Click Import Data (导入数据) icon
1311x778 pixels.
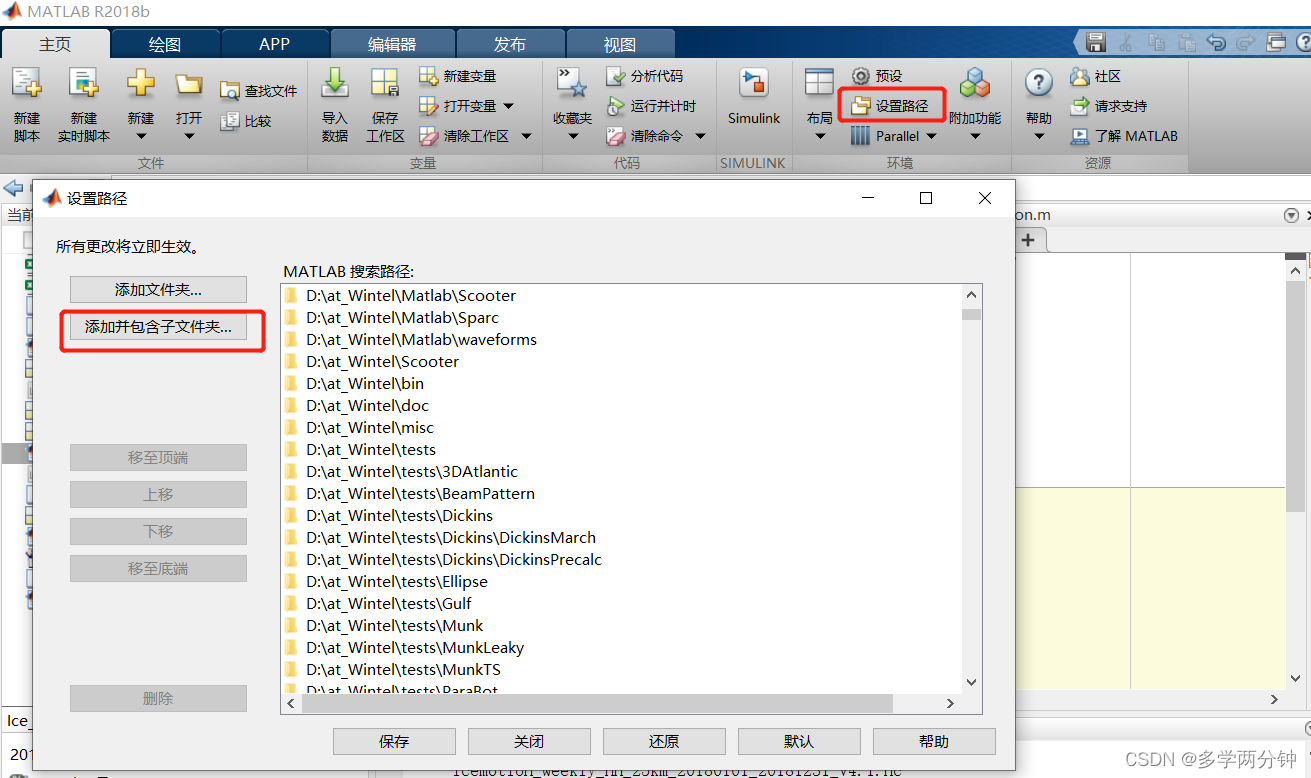335,83
